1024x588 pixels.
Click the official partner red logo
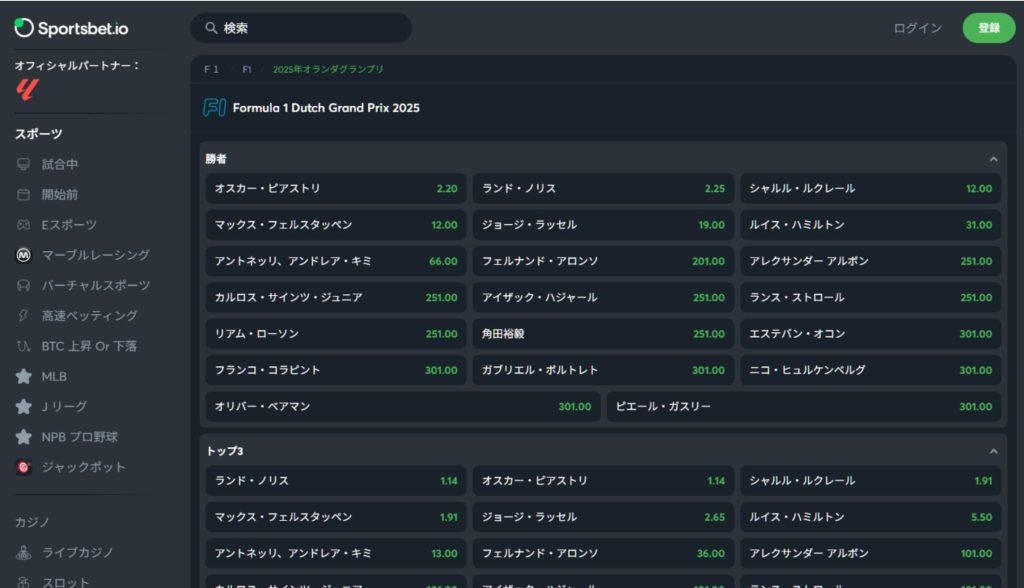click(x=27, y=89)
